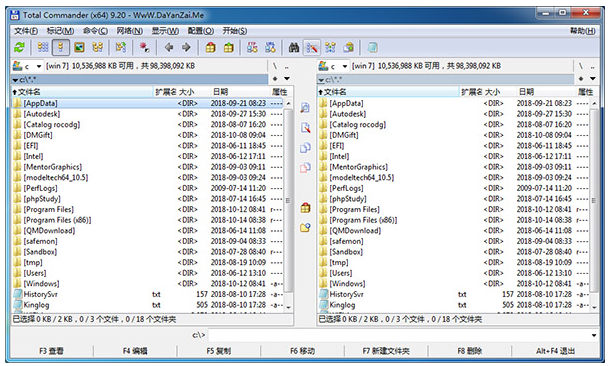This screenshot has height=366, width=614.
Task: Open left panel favorites asterisk button
Action: pos(275,79)
